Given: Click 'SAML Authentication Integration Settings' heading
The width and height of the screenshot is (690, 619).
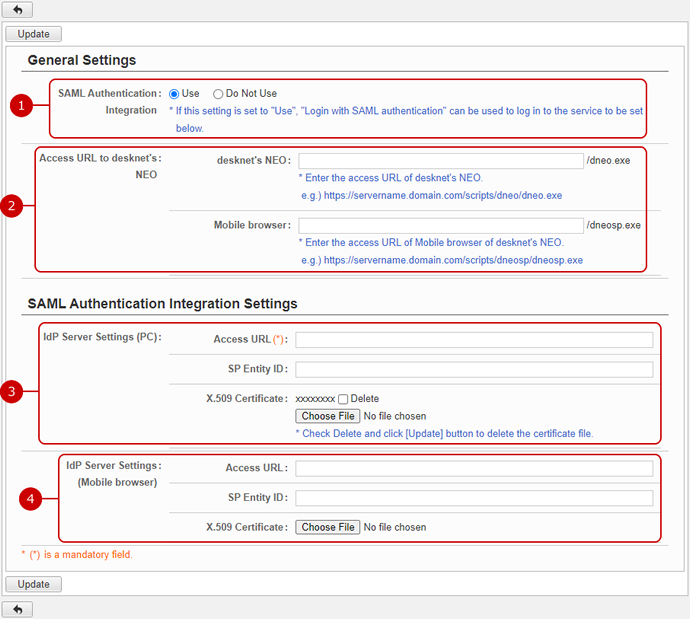Looking at the screenshot, I should click(162, 304).
